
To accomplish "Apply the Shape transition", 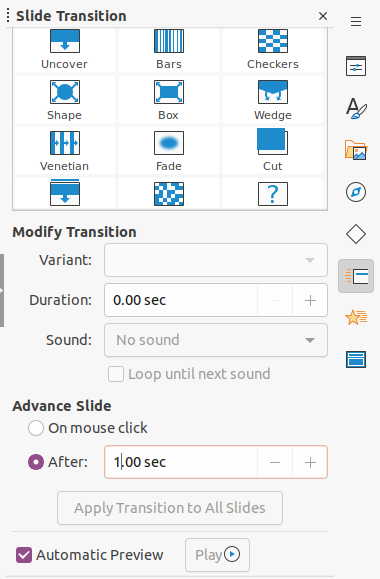I will (x=65, y=99).
